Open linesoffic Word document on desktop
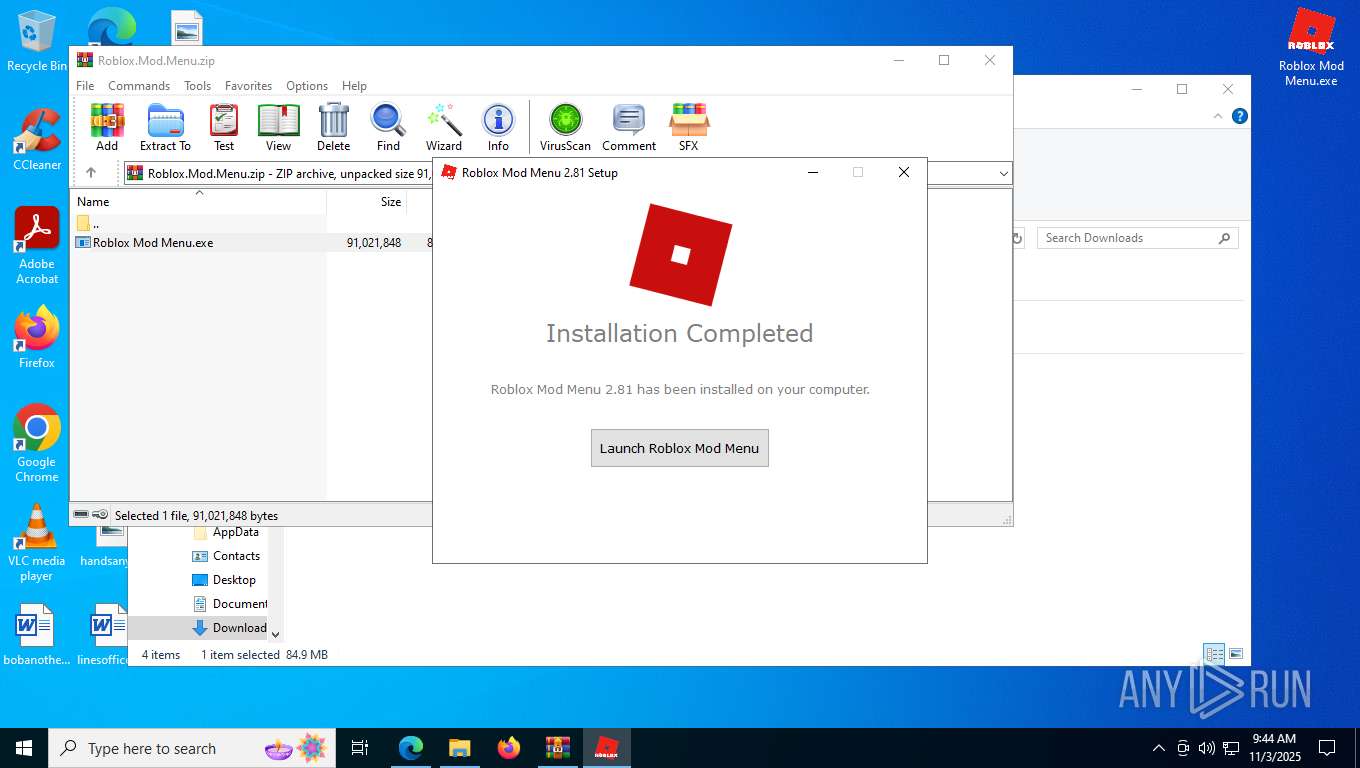 pyautogui.click(x=103, y=635)
